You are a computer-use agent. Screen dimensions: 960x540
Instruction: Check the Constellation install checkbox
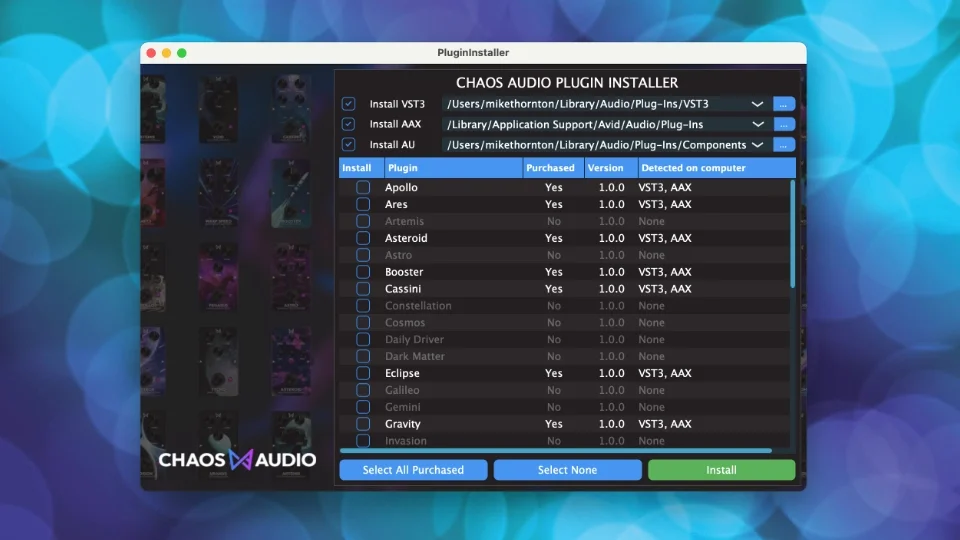(x=363, y=306)
